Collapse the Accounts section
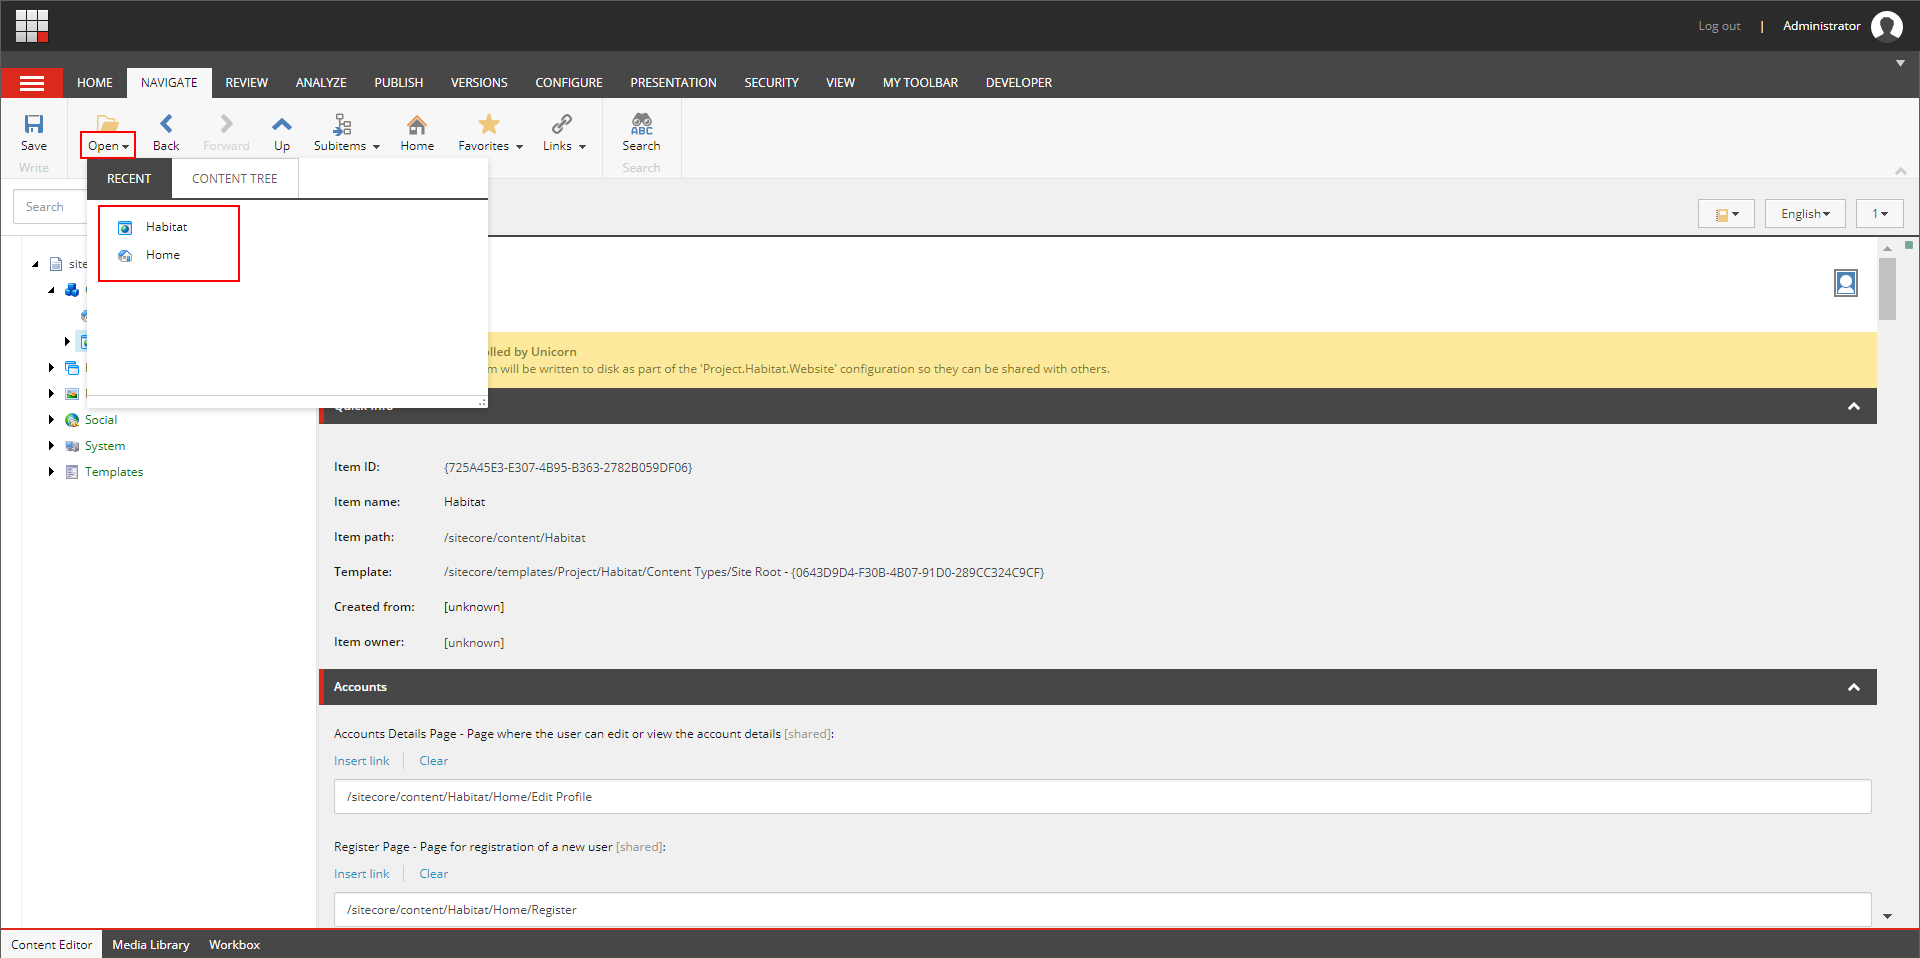Screen dimensions: 1920x958 tap(1853, 687)
